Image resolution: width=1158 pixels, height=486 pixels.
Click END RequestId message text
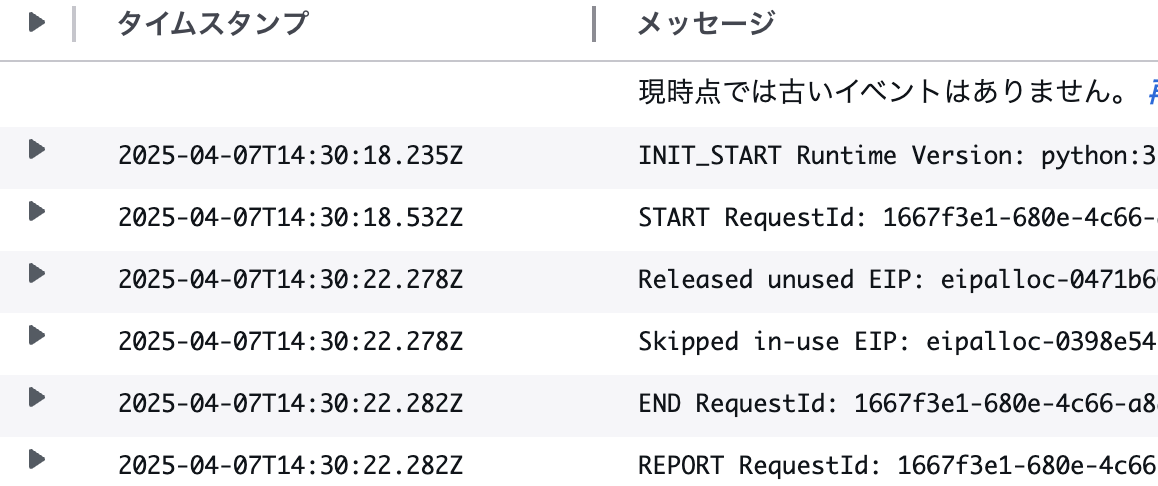(898, 404)
